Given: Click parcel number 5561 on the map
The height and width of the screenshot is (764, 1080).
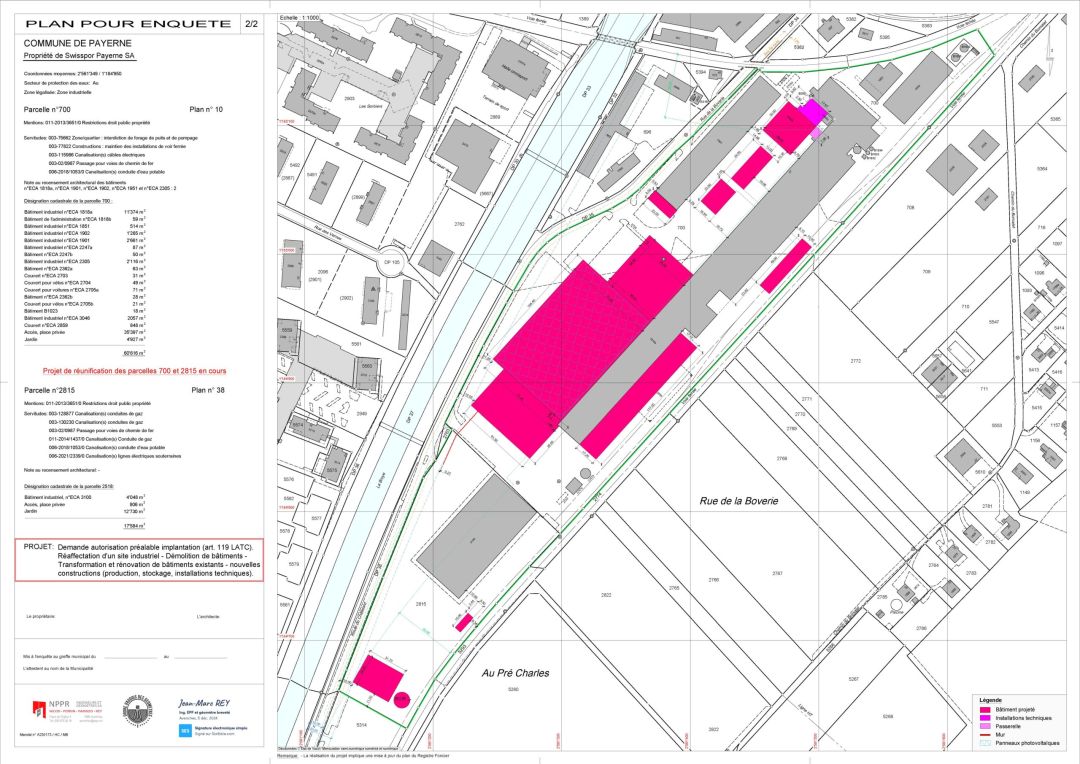Looking at the screenshot, I should (x=356, y=344).
